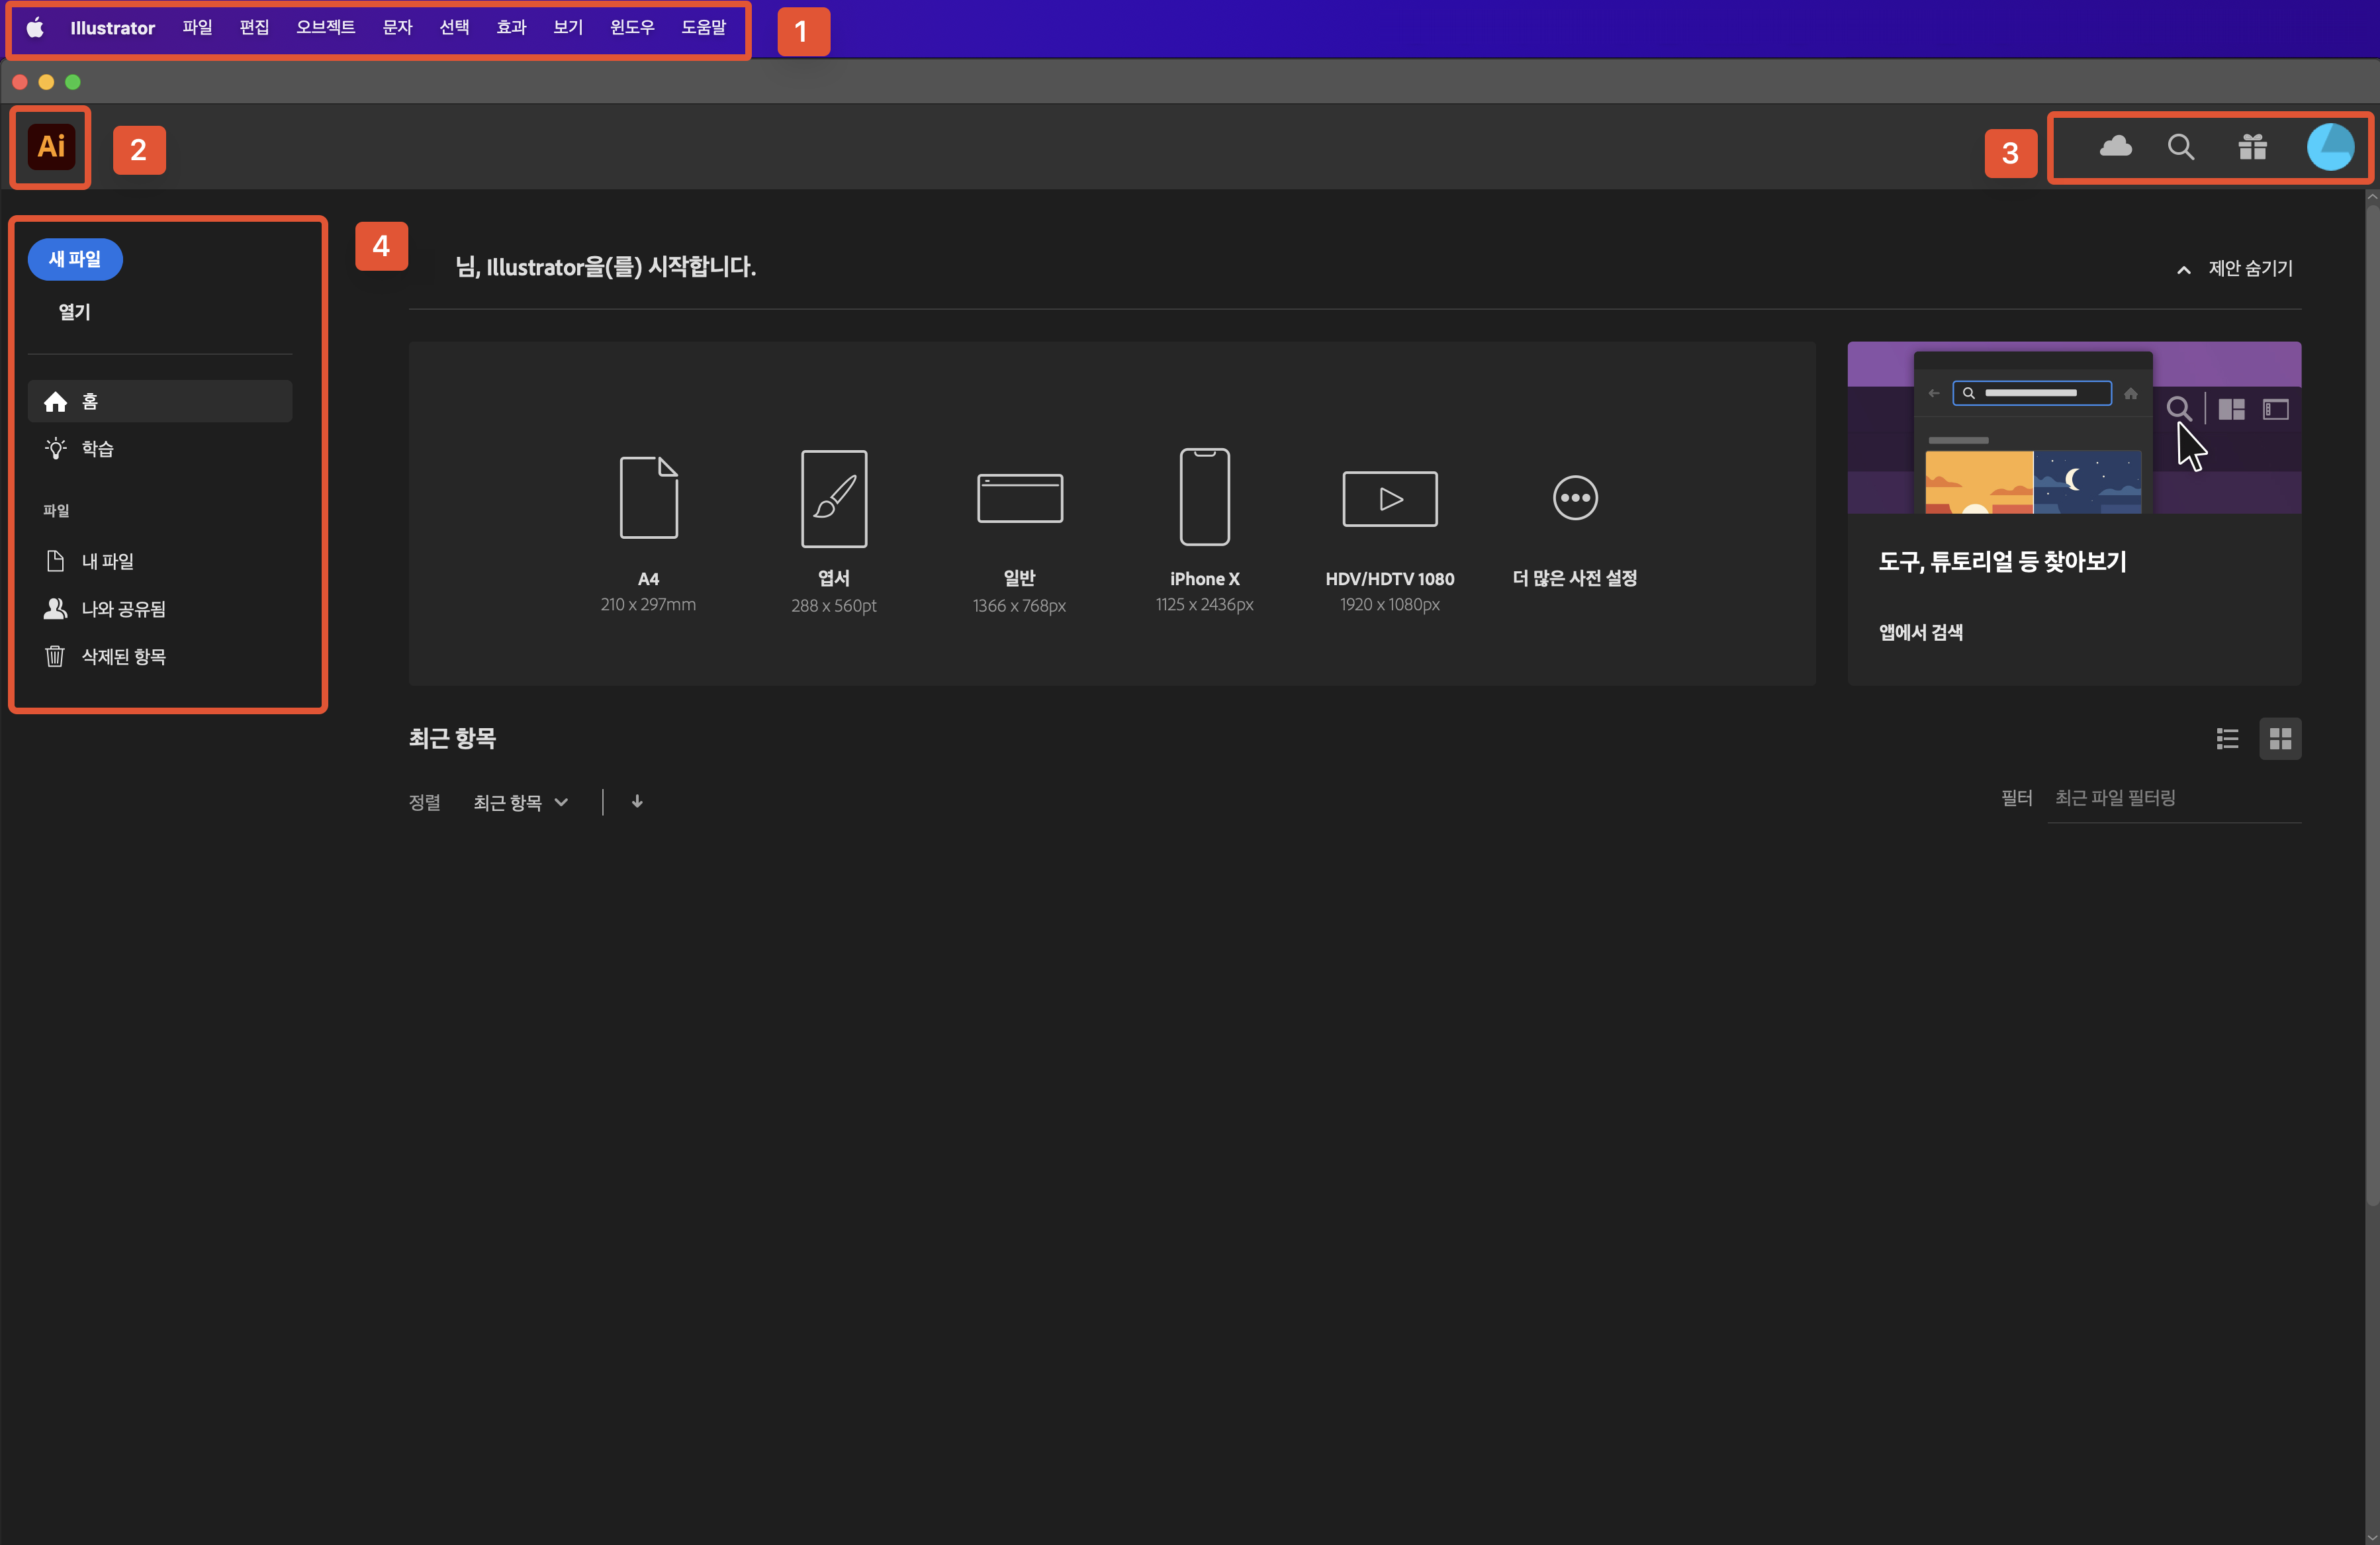Viewport: 2380px width, 1545px height.
Task: Click the search magnifier icon in header
Action: pos(2181,147)
